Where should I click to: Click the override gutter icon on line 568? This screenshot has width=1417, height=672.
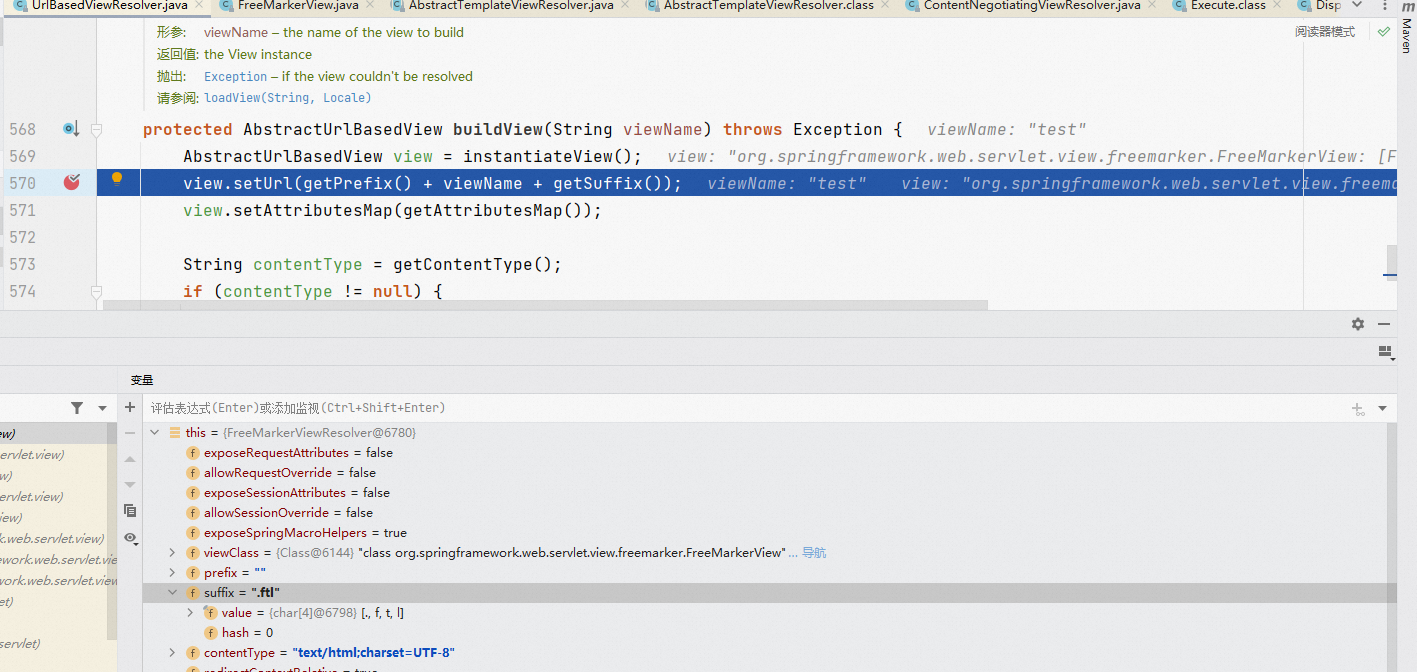pos(70,129)
